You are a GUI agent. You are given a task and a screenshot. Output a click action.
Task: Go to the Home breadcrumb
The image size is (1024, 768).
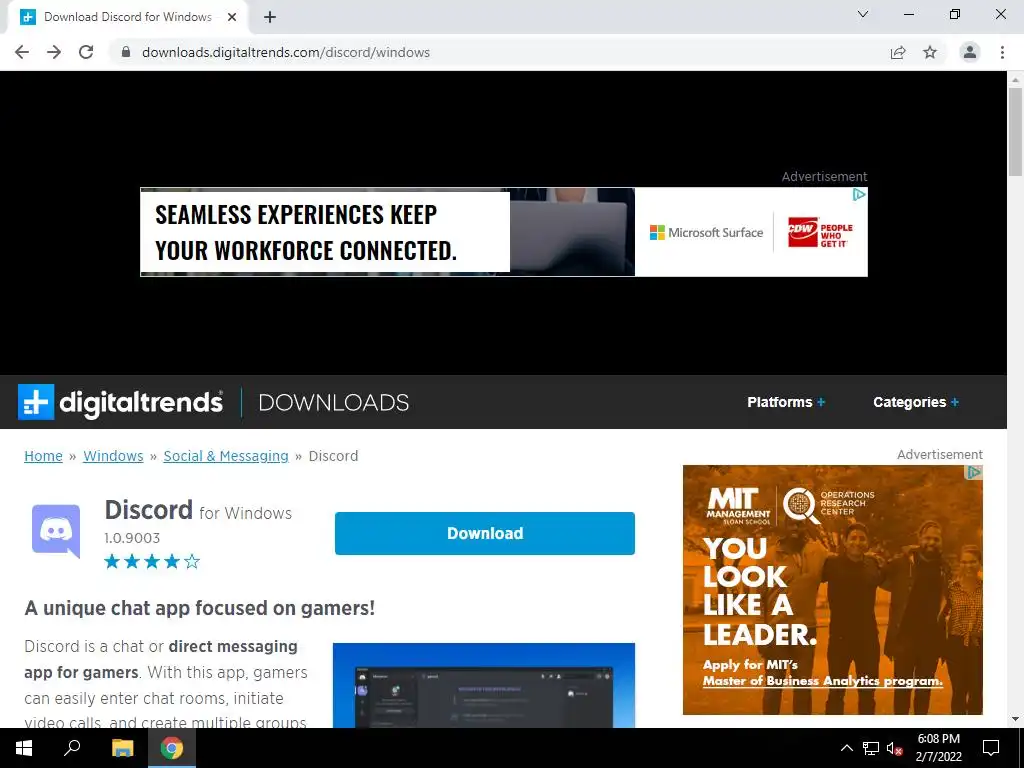pyautogui.click(x=43, y=456)
